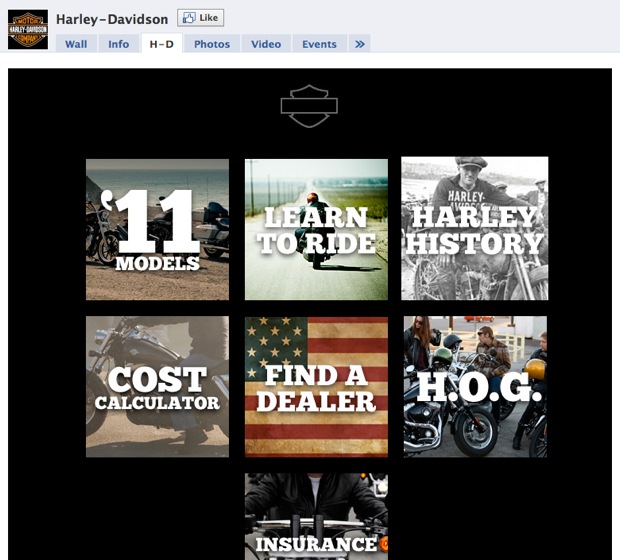Select the H-D tab

(161, 44)
